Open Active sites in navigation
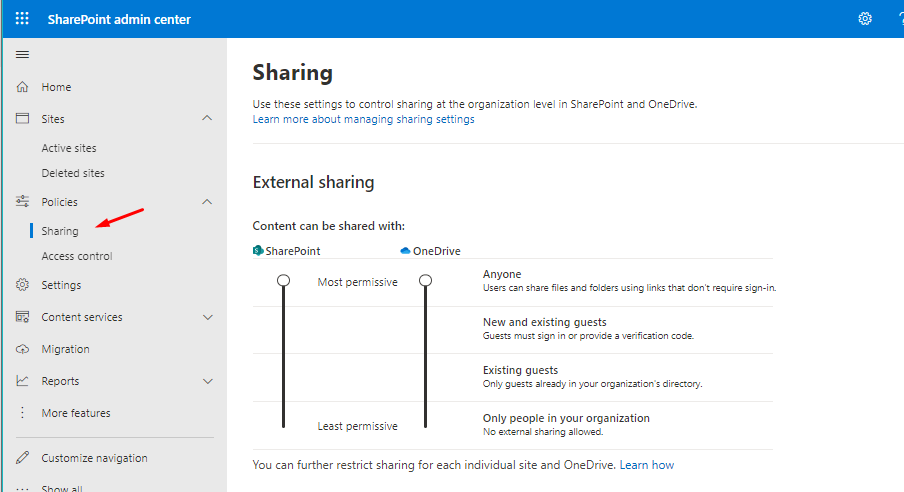 point(69,148)
